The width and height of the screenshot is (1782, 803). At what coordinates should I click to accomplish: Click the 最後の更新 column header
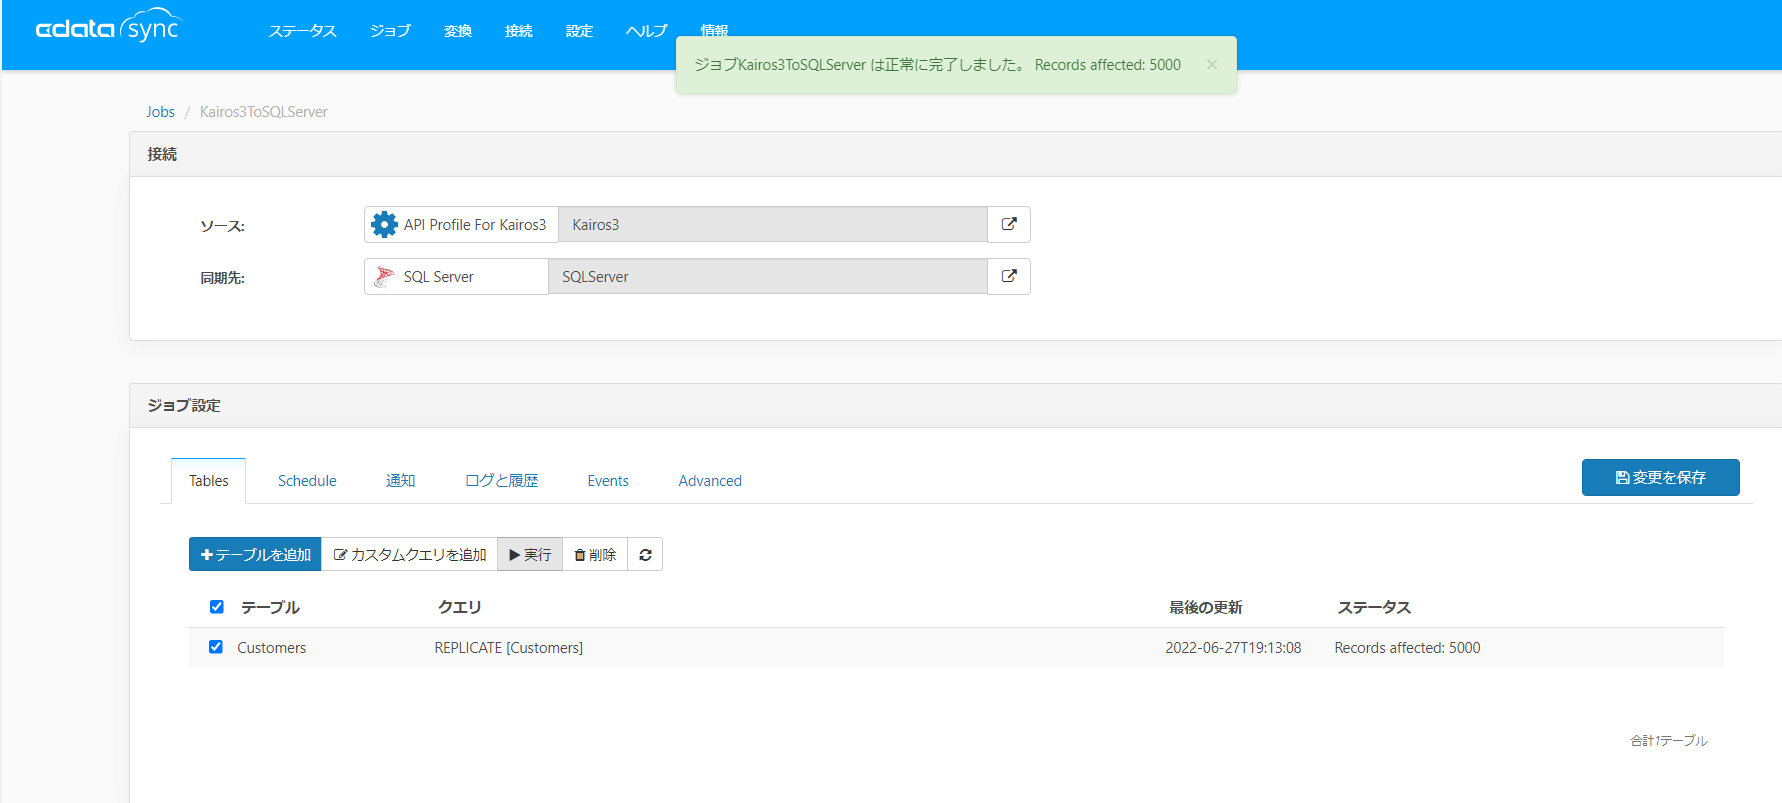tap(1206, 607)
